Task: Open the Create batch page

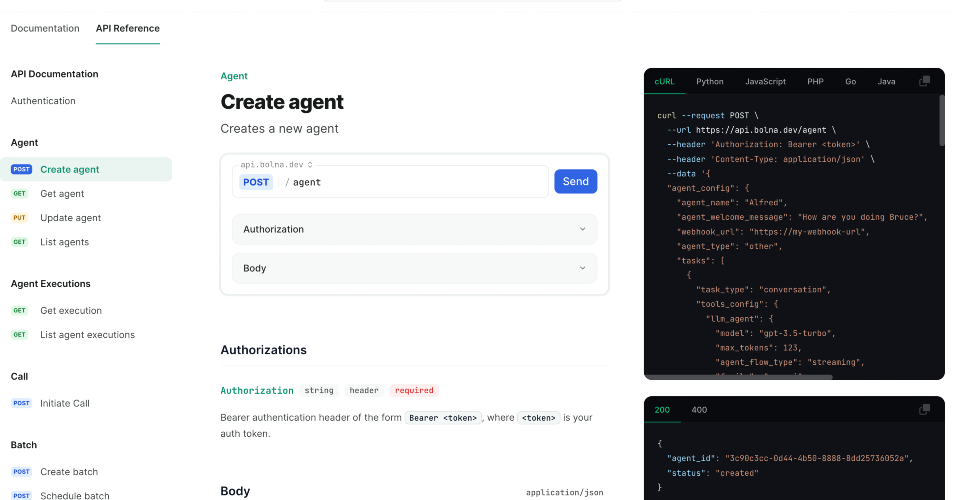Action: (x=69, y=472)
